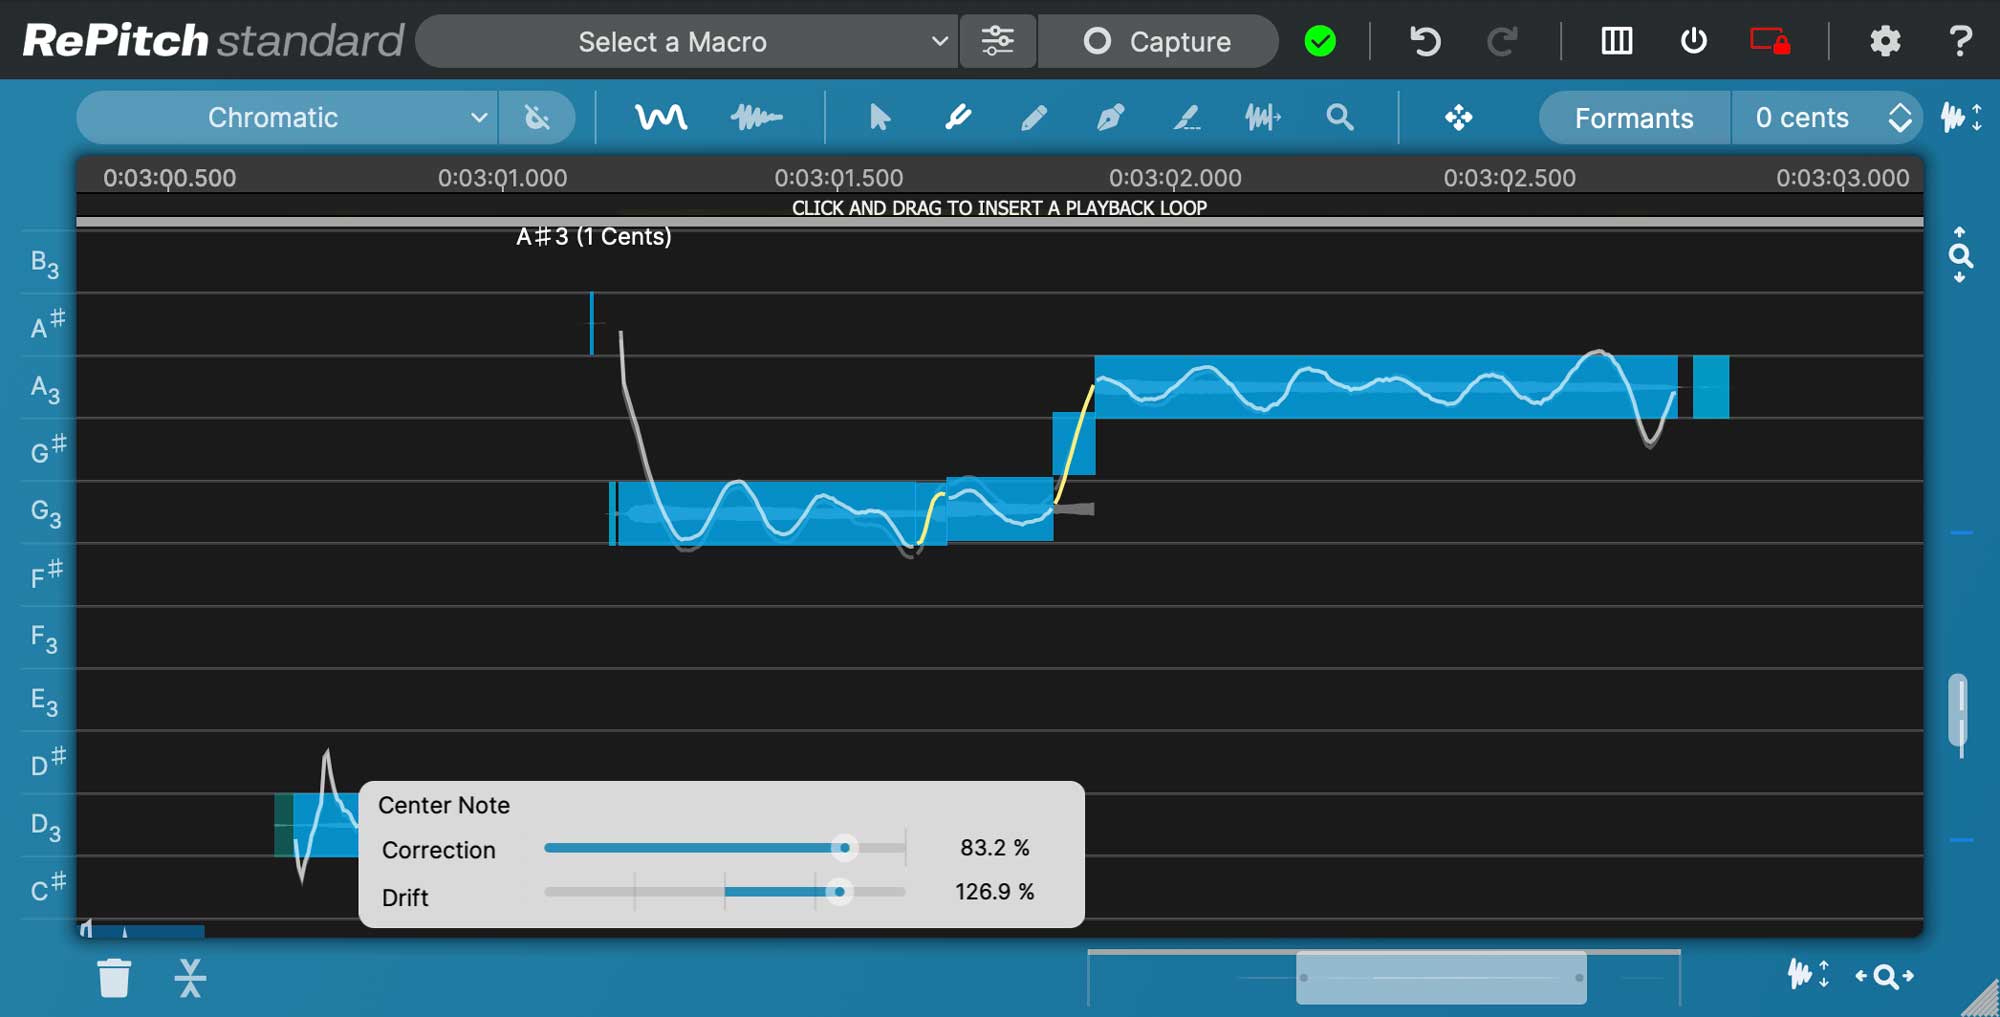Adjust the 0 cents stepper arrows
This screenshot has width=2000, height=1017.
1900,117
